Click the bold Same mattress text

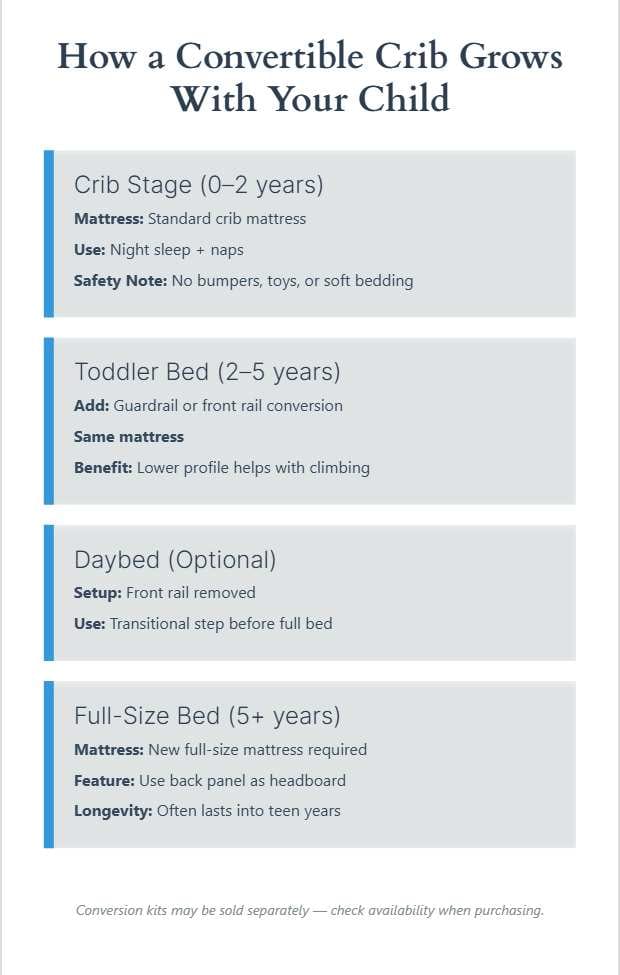coord(129,437)
